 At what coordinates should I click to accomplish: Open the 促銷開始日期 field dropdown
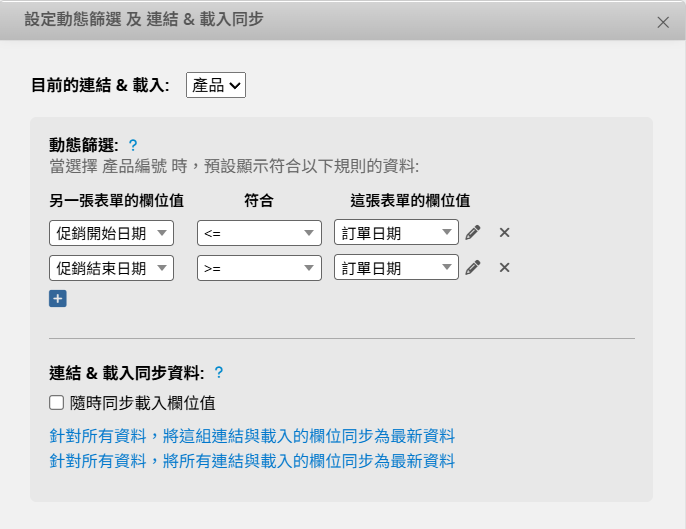(111, 233)
